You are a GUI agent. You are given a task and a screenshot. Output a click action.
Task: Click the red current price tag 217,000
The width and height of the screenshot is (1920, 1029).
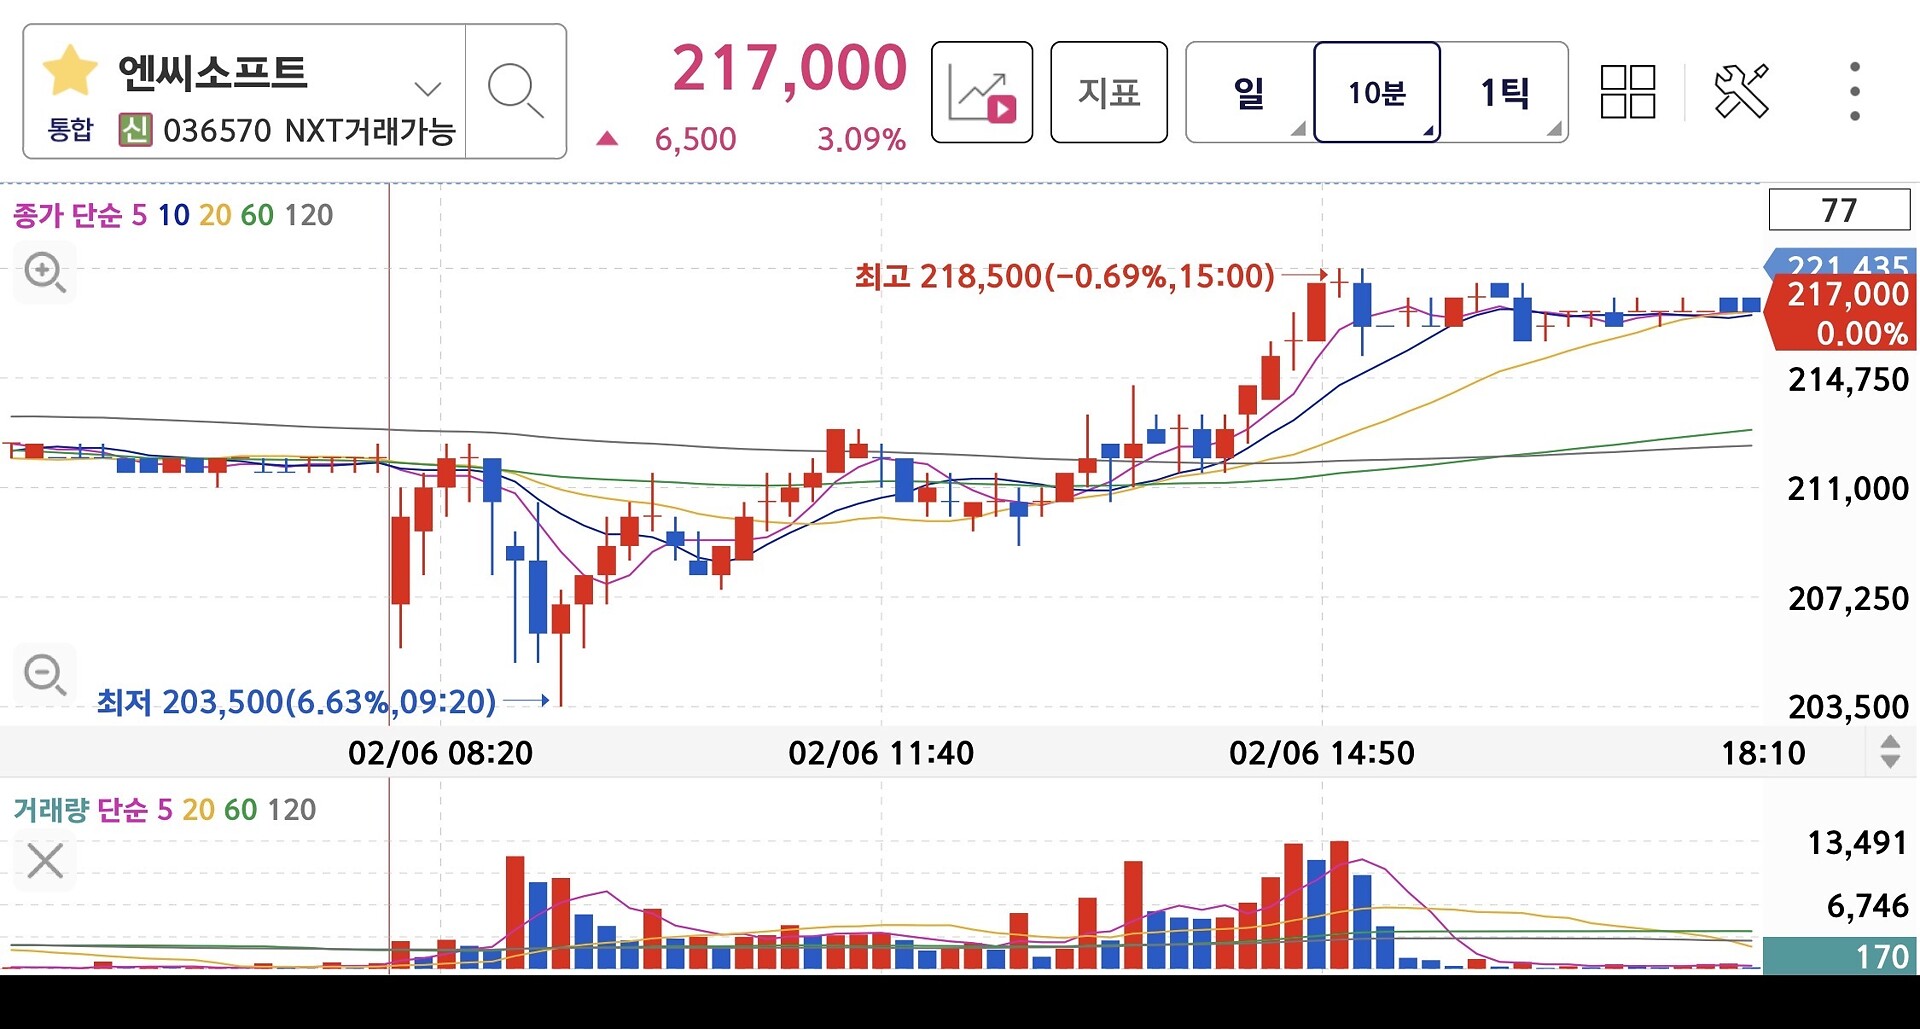click(1840, 313)
